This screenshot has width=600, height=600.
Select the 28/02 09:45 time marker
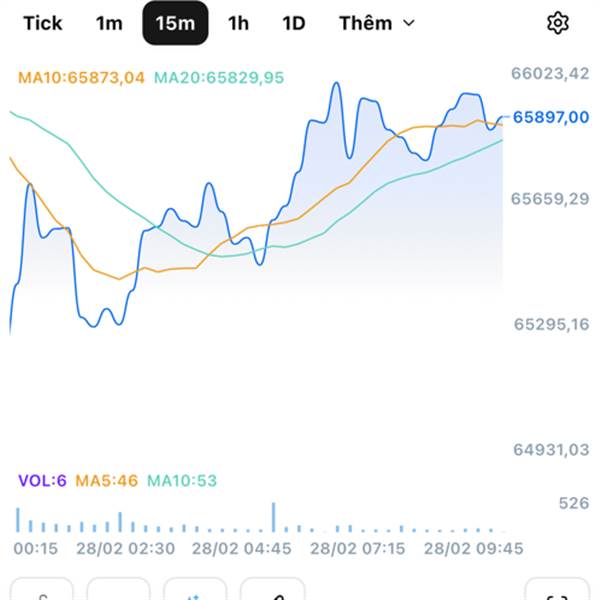[473, 548]
